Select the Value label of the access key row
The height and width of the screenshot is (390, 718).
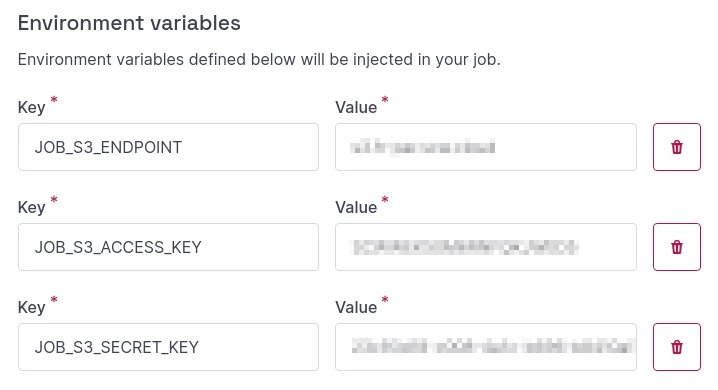pyautogui.click(x=356, y=208)
